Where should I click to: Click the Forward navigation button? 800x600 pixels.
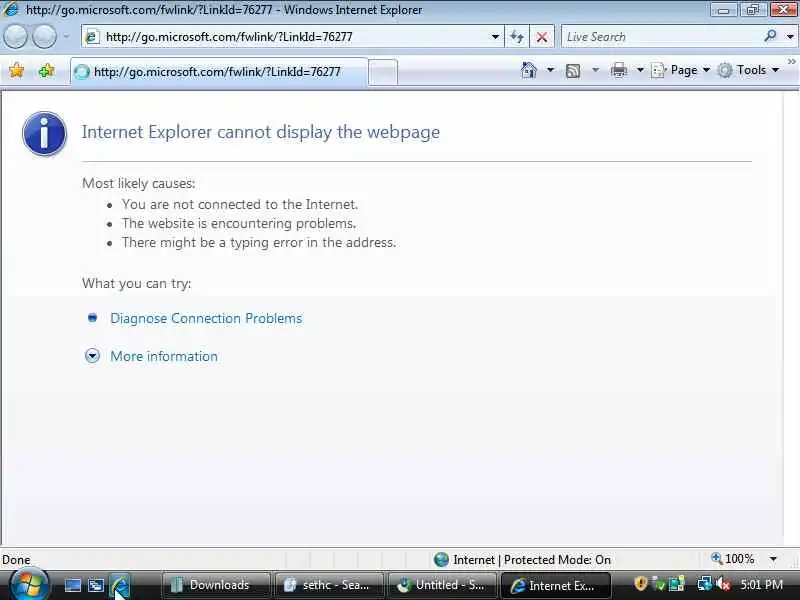pyautogui.click(x=45, y=37)
